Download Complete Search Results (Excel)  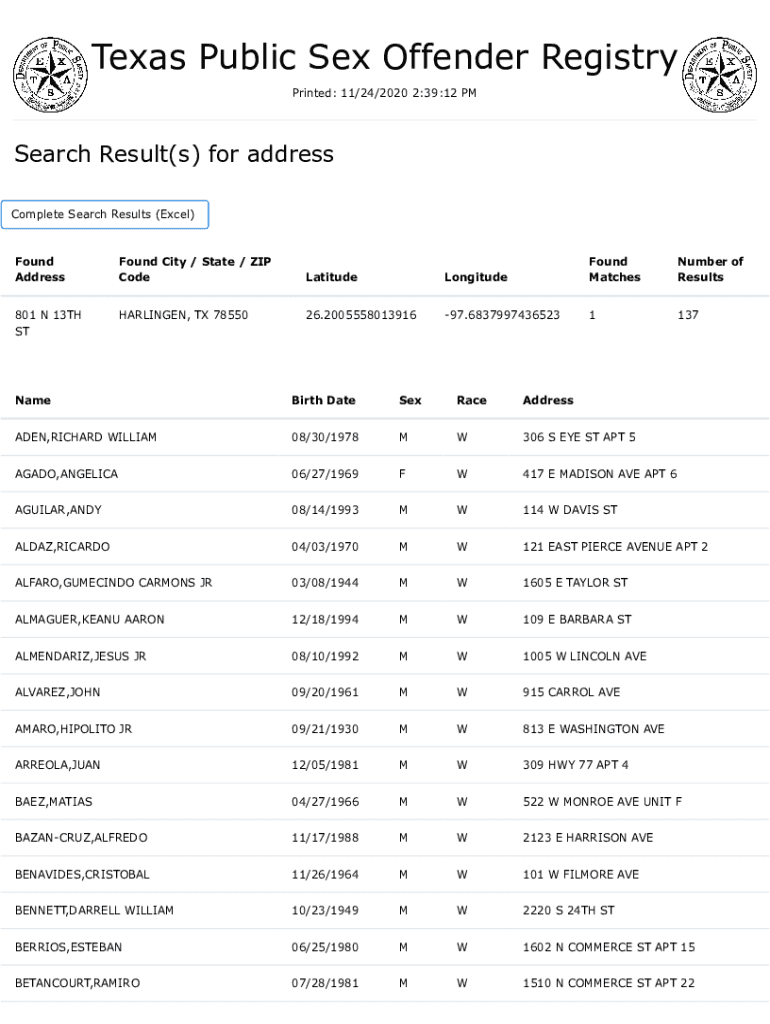point(105,215)
